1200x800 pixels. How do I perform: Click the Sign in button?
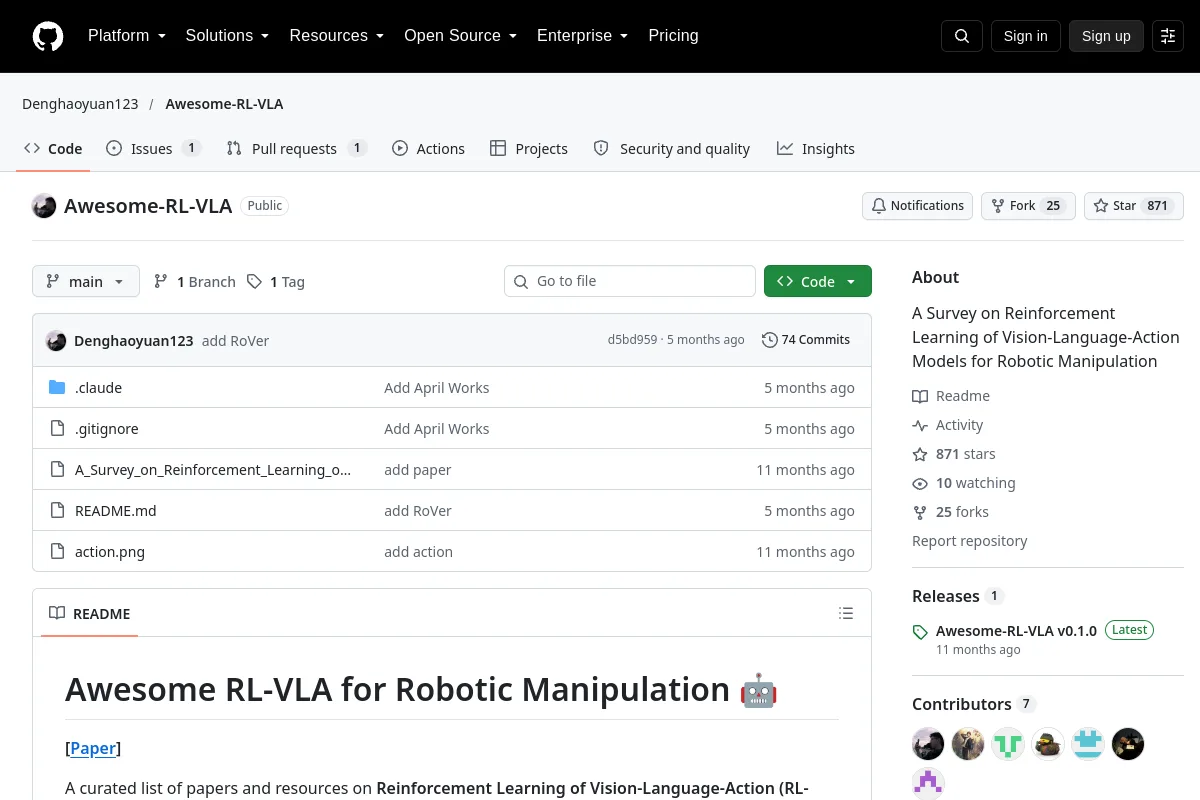1025,36
